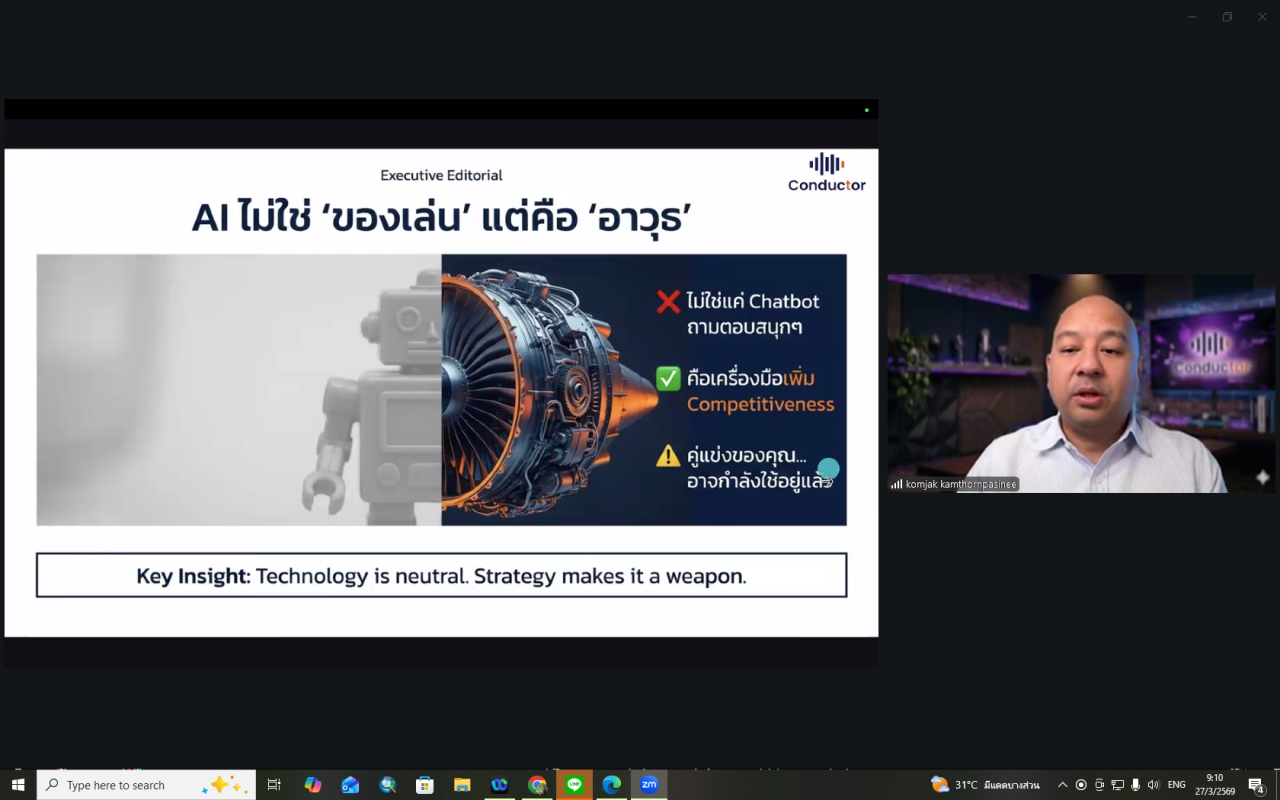Switch the ENG input language indicator

click(x=1177, y=785)
